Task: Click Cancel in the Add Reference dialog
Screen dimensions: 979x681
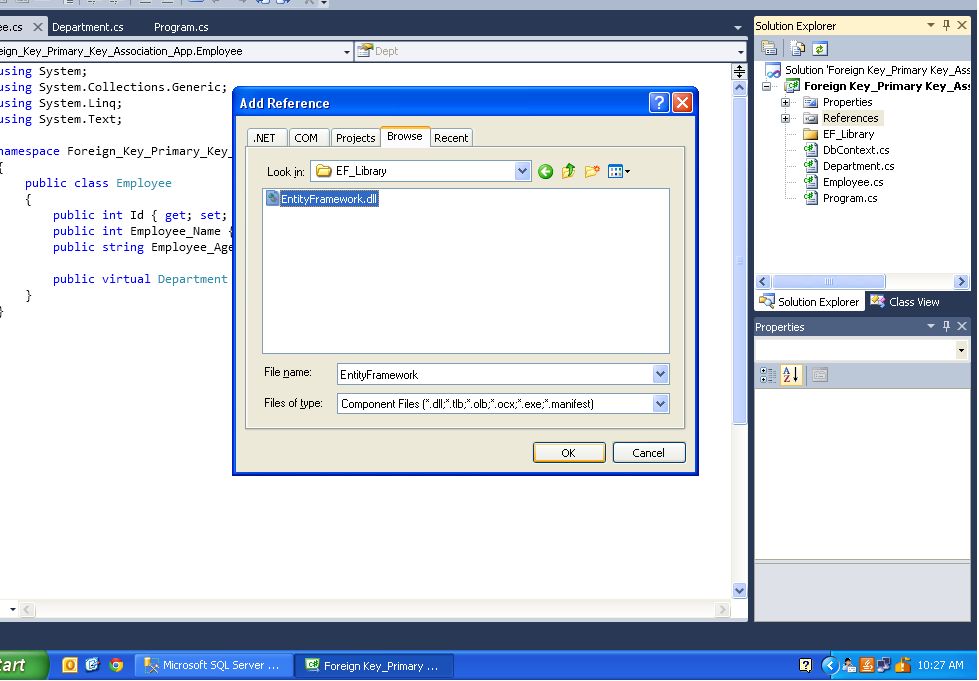Action: pos(649,453)
